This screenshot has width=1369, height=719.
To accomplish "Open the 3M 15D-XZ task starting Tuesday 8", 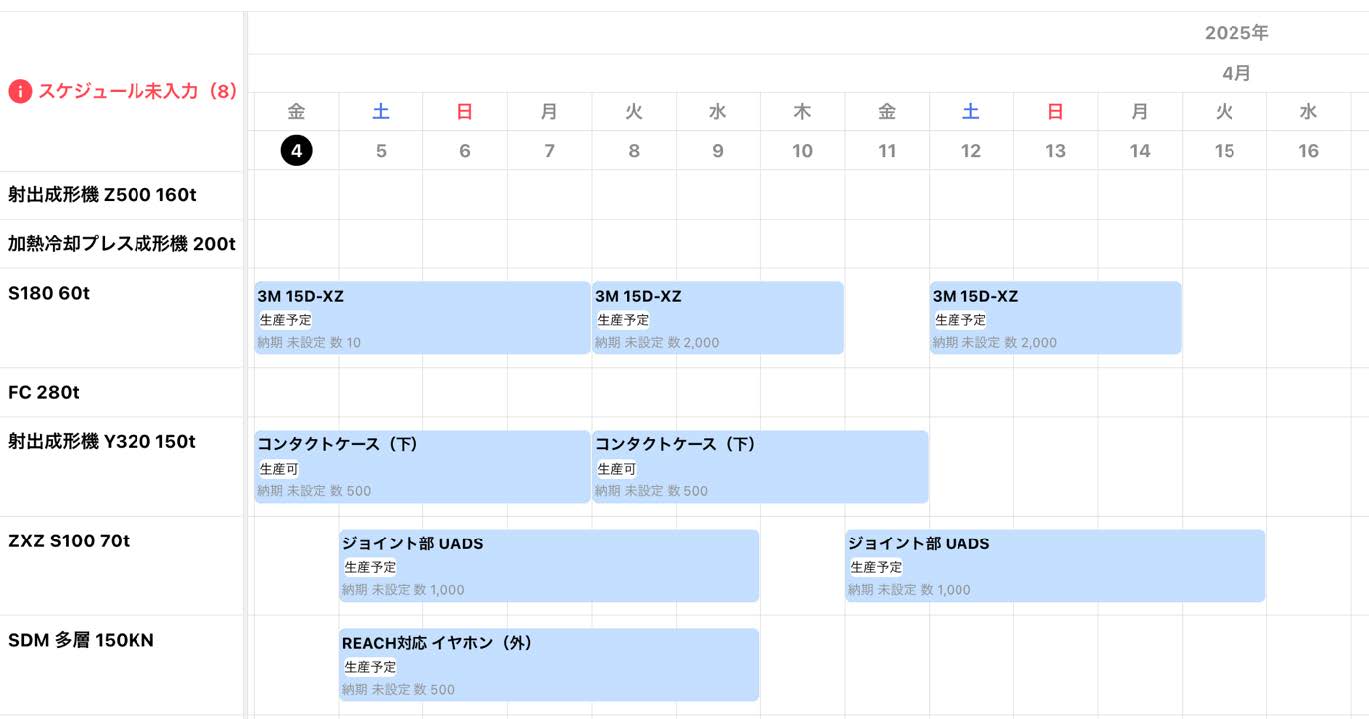I will pyautogui.click(x=718, y=318).
